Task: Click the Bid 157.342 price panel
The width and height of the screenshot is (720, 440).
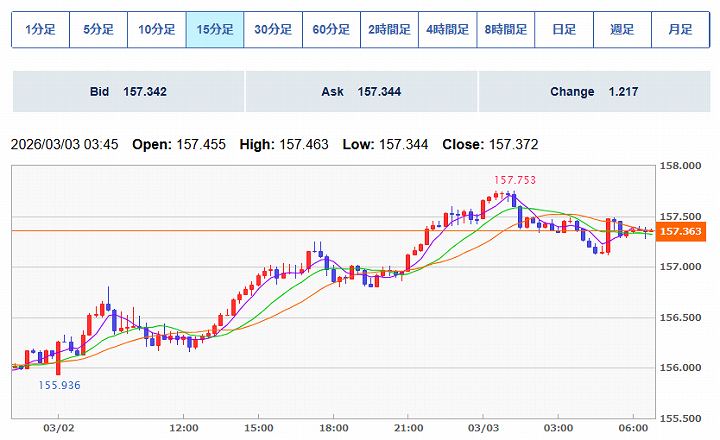Action: (x=128, y=92)
